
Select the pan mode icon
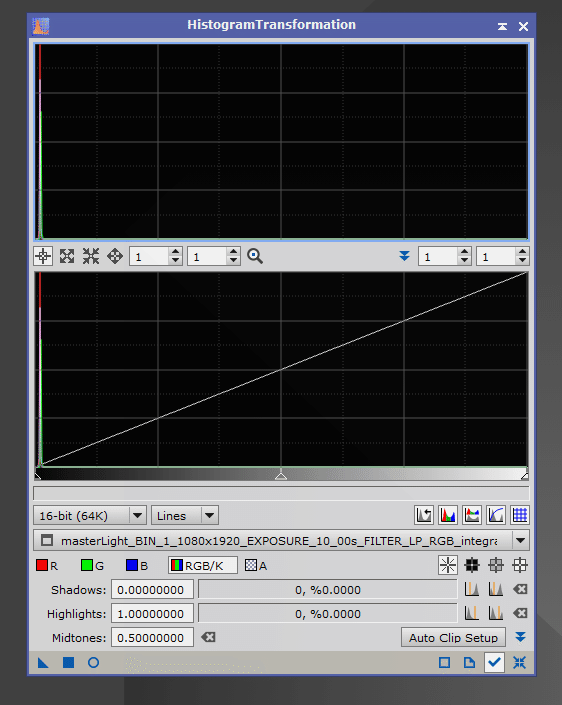pos(115,256)
